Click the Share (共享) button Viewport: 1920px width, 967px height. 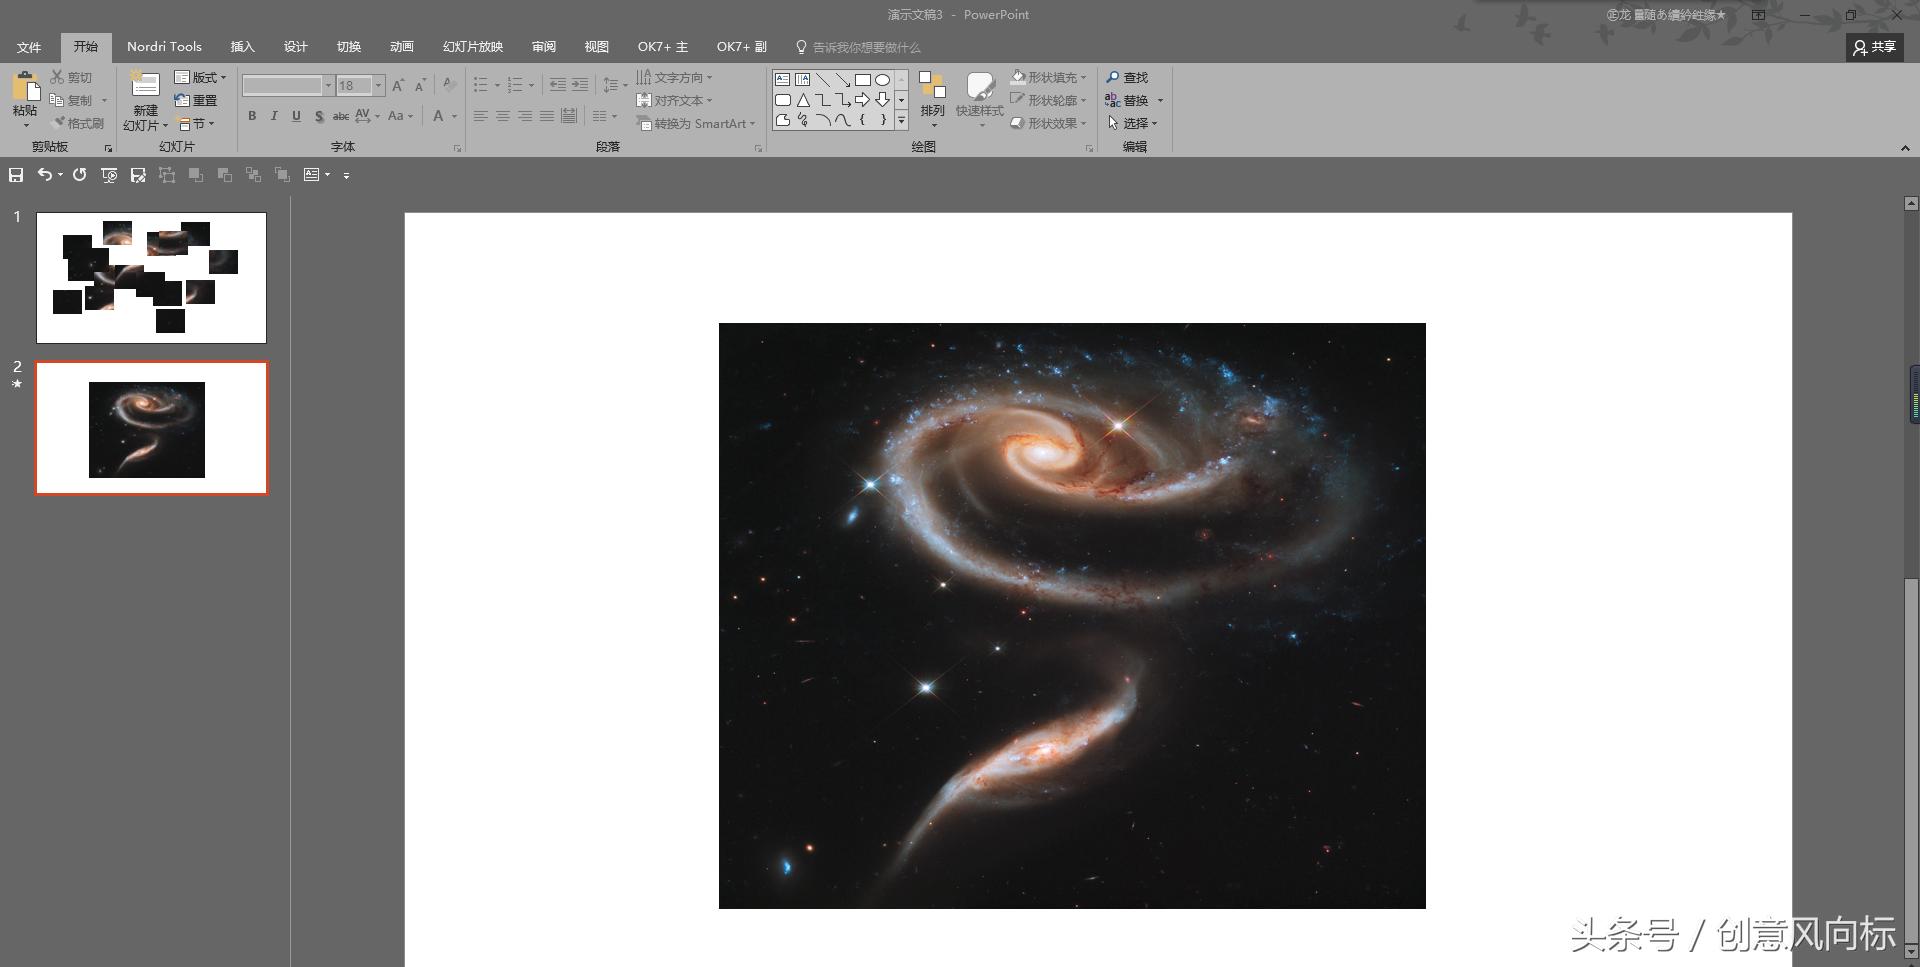coord(1874,47)
